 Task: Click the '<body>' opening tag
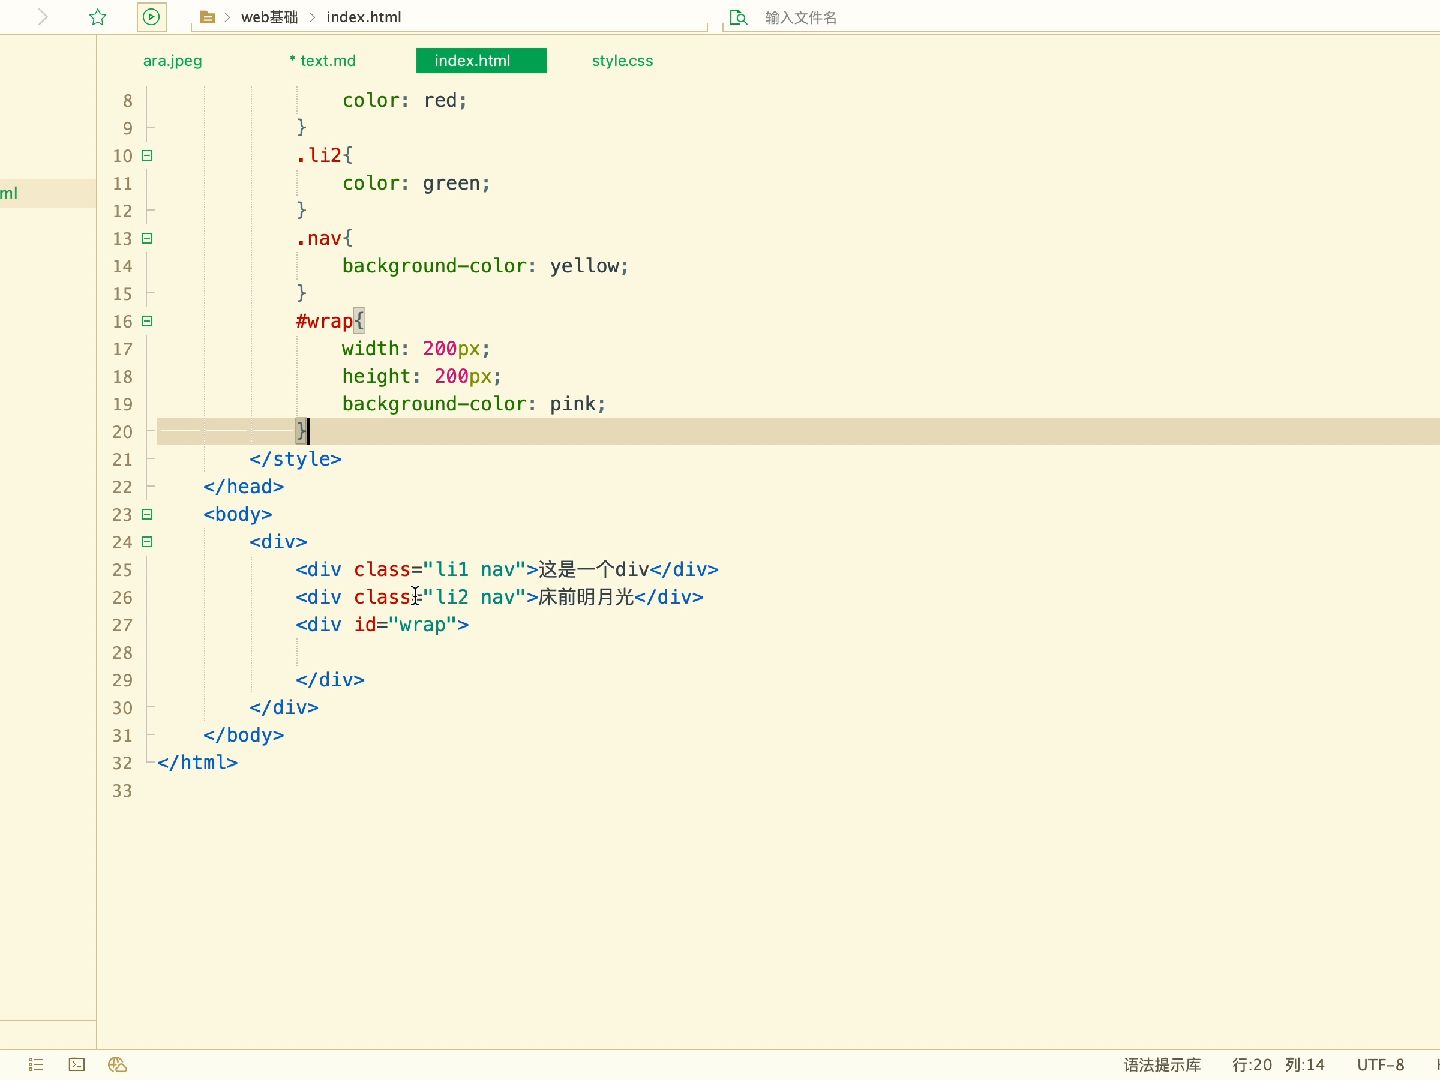(x=237, y=514)
